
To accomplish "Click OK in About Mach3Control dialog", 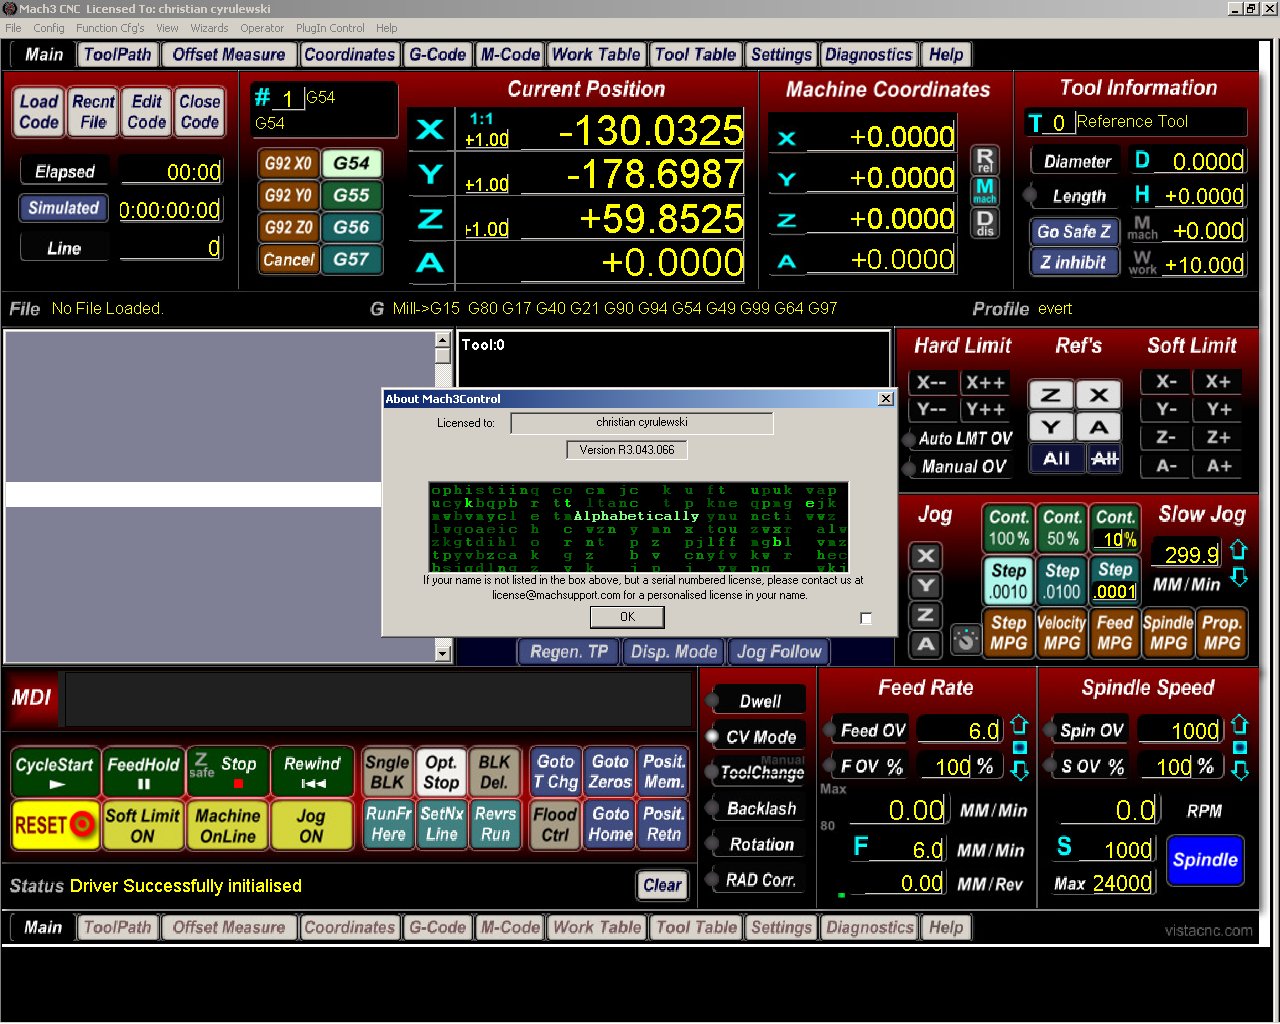I will click(x=627, y=617).
